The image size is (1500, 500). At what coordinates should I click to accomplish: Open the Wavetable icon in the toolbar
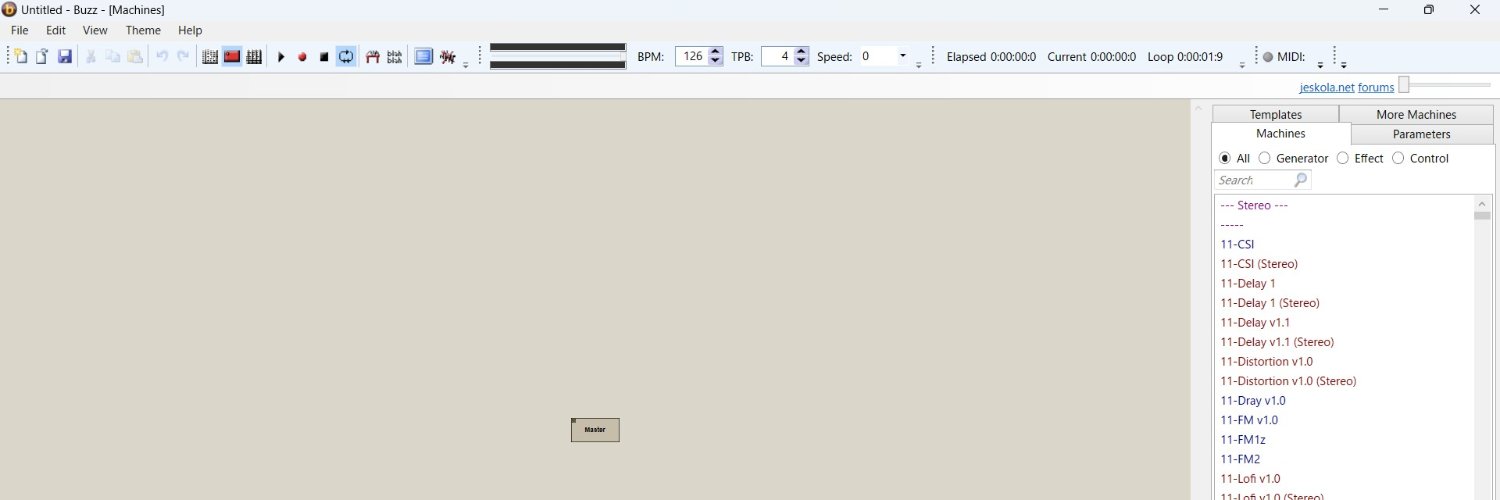pyautogui.click(x=373, y=57)
